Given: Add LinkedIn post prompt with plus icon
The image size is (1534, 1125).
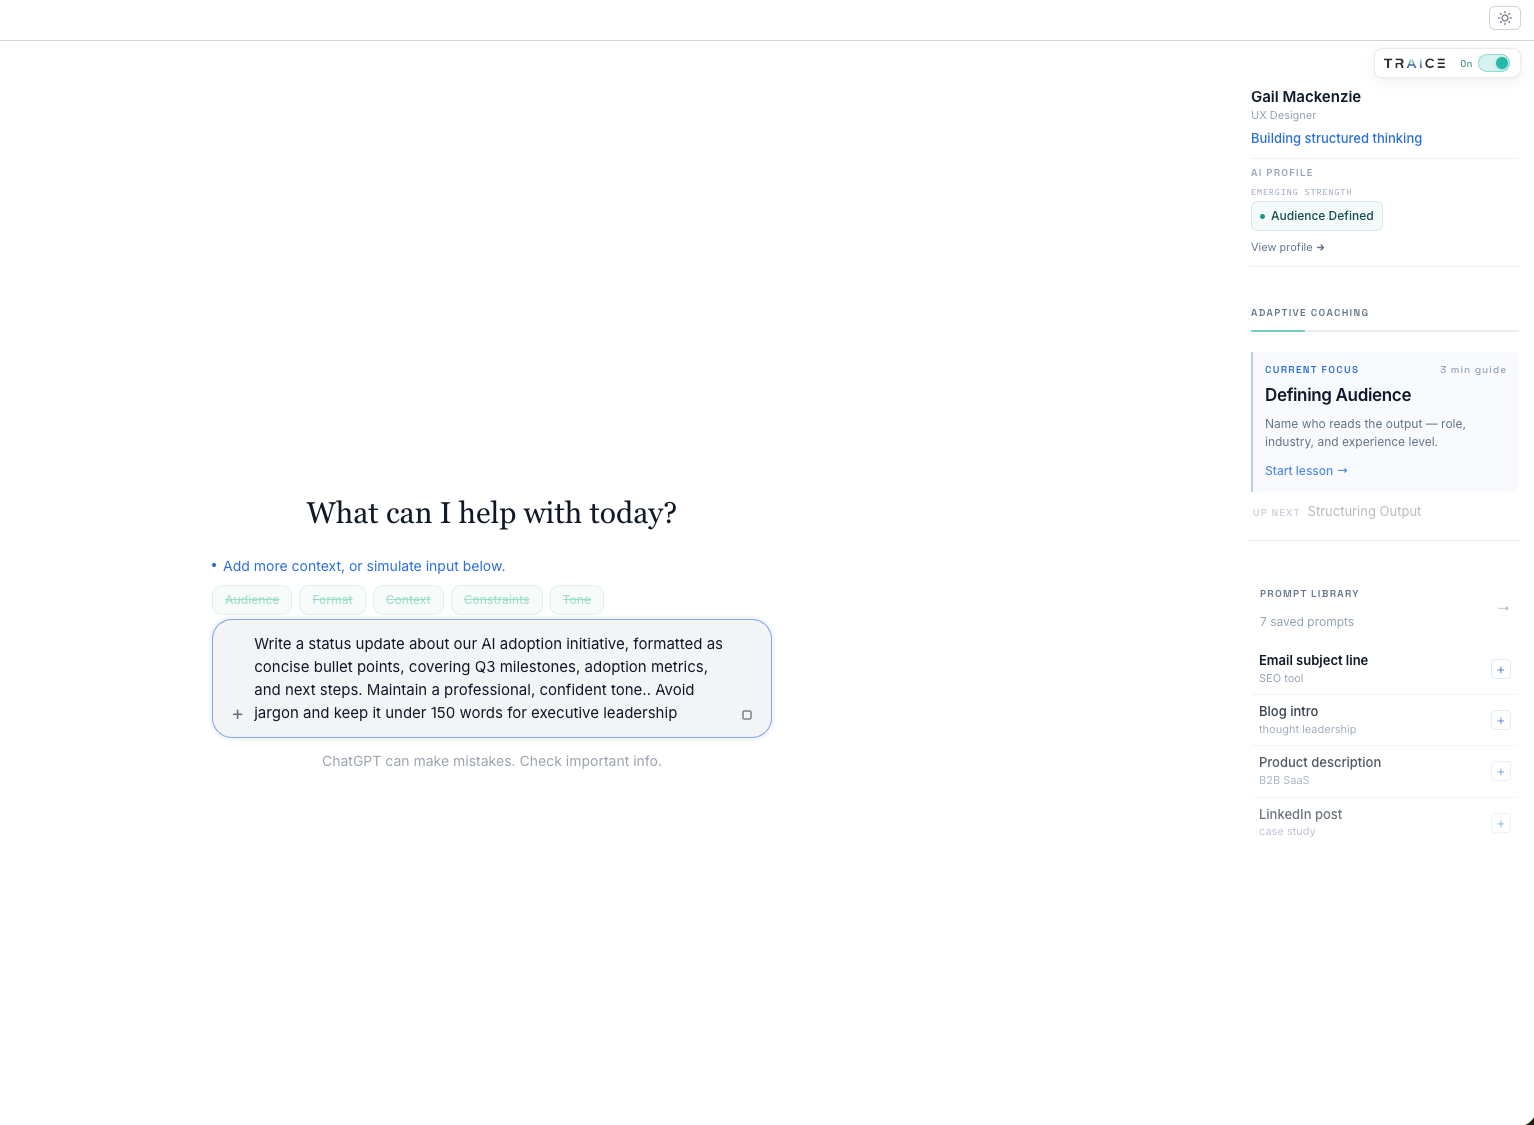Looking at the screenshot, I should pyautogui.click(x=1500, y=823).
